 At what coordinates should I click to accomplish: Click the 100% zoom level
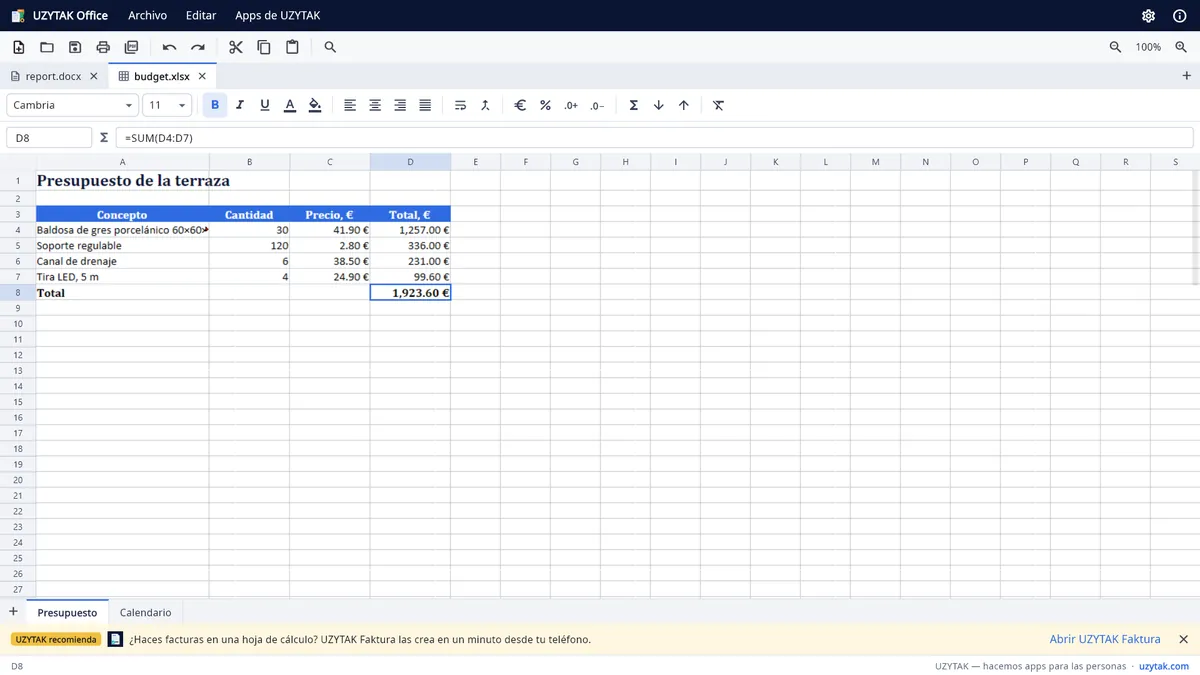[x=1149, y=47]
